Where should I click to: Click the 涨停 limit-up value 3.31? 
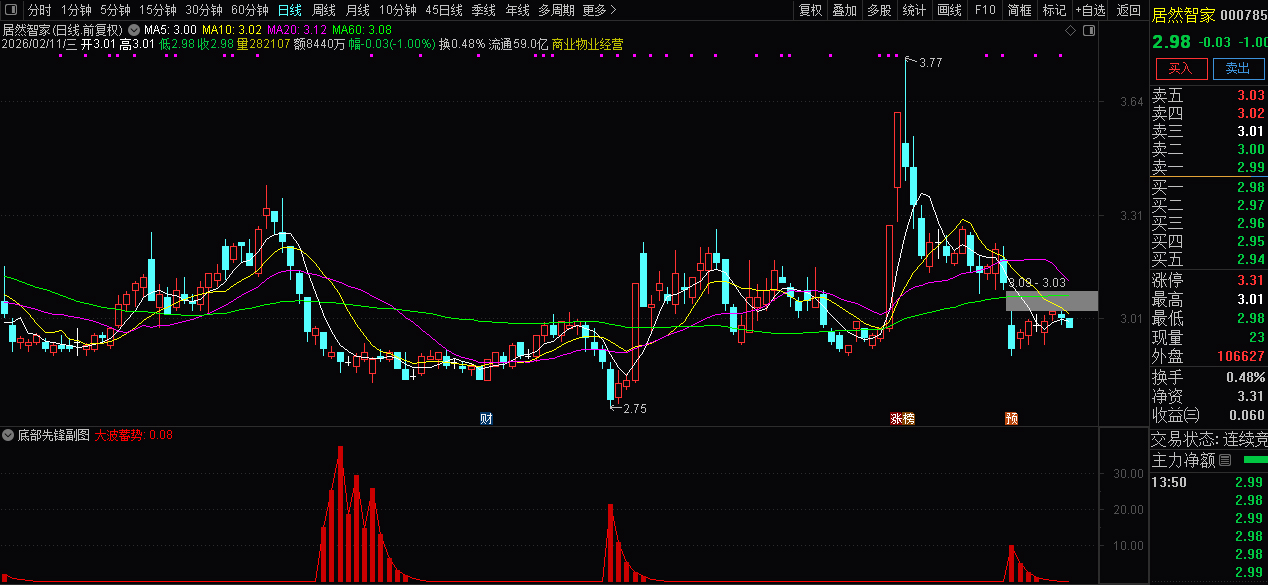click(1250, 280)
